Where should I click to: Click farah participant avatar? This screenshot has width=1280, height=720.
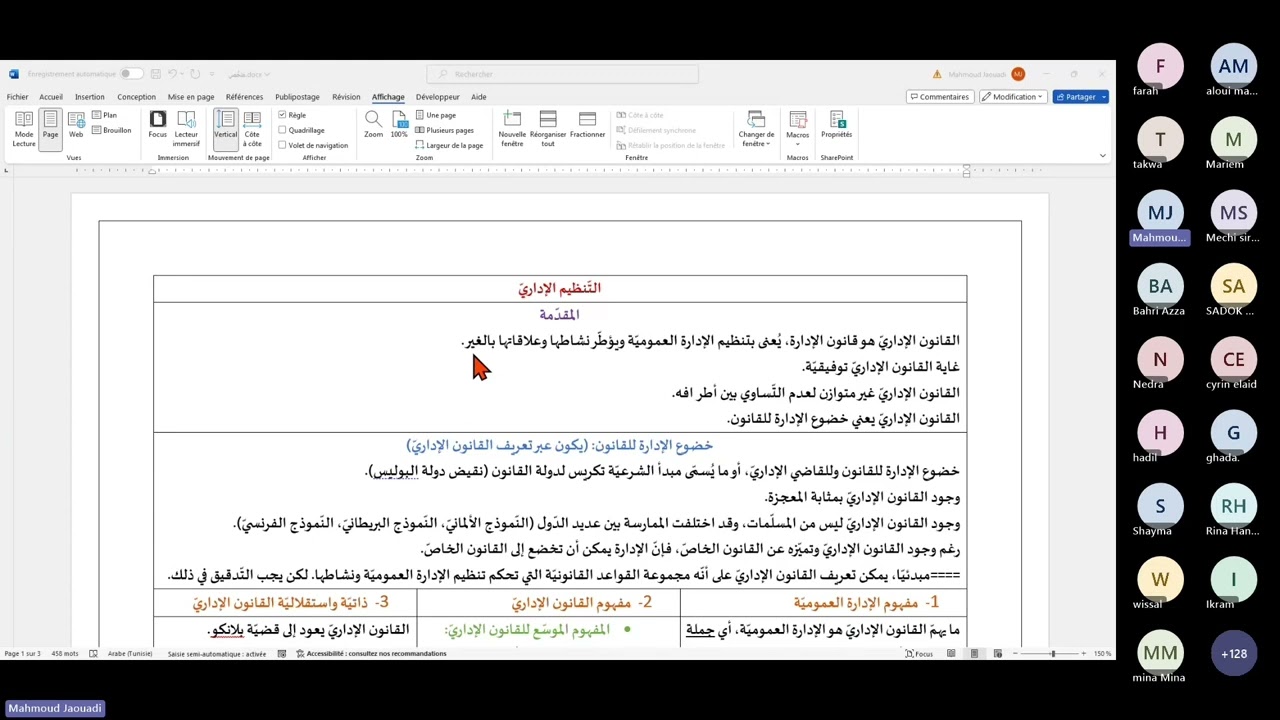[x=1160, y=67]
